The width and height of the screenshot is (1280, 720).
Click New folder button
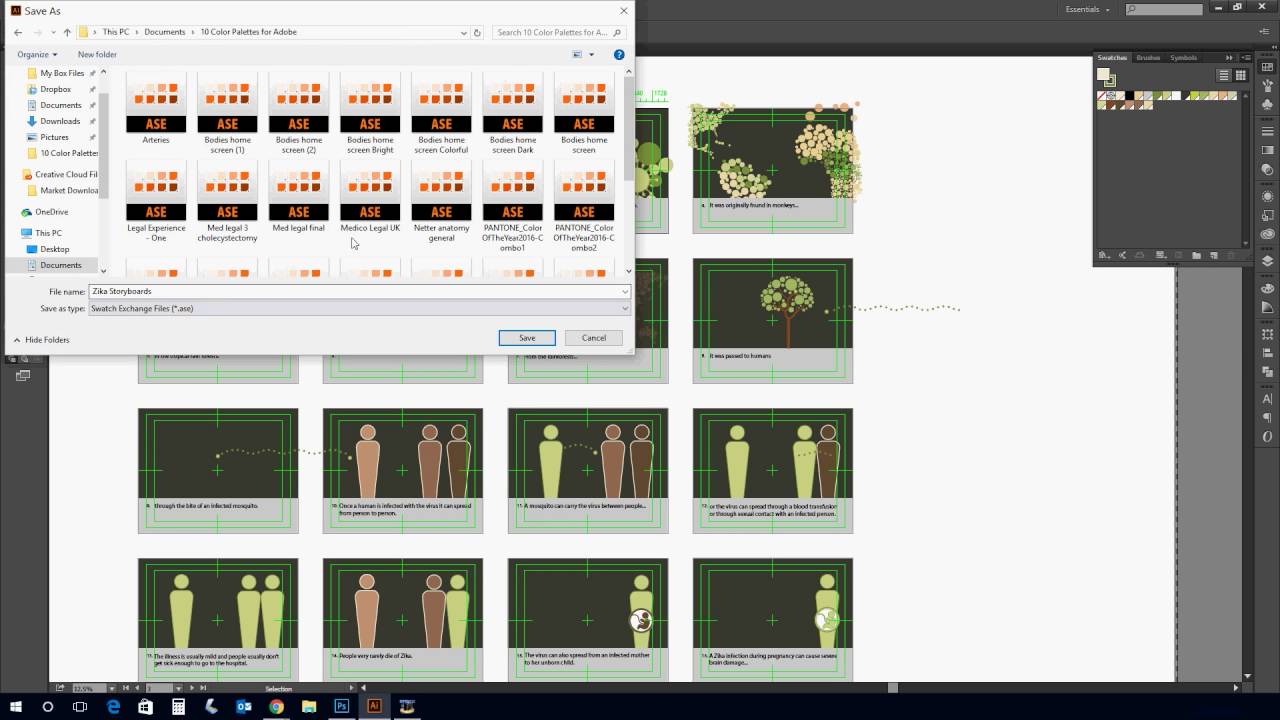point(97,54)
